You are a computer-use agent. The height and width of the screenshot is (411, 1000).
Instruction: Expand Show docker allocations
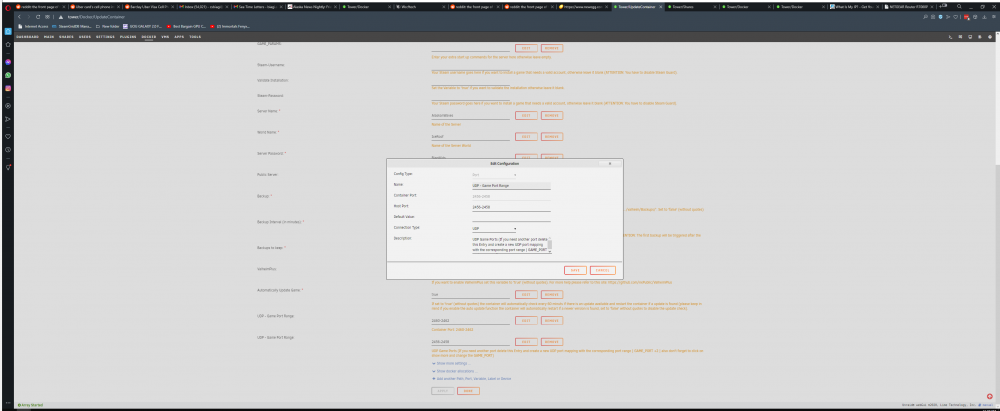point(455,371)
